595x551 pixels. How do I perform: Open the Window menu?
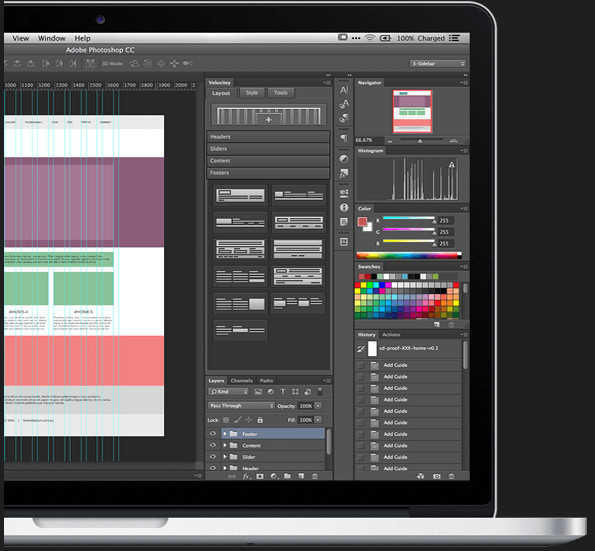coord(52,38)
